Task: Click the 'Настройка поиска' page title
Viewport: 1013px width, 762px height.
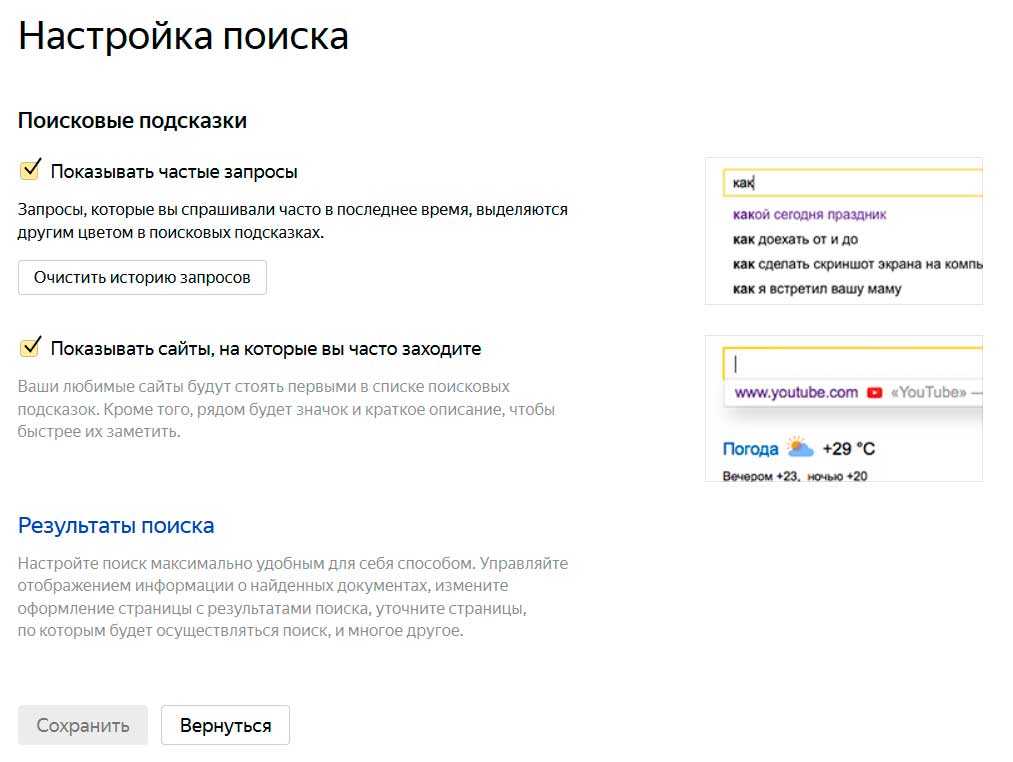Action: (x=183, y=36)
